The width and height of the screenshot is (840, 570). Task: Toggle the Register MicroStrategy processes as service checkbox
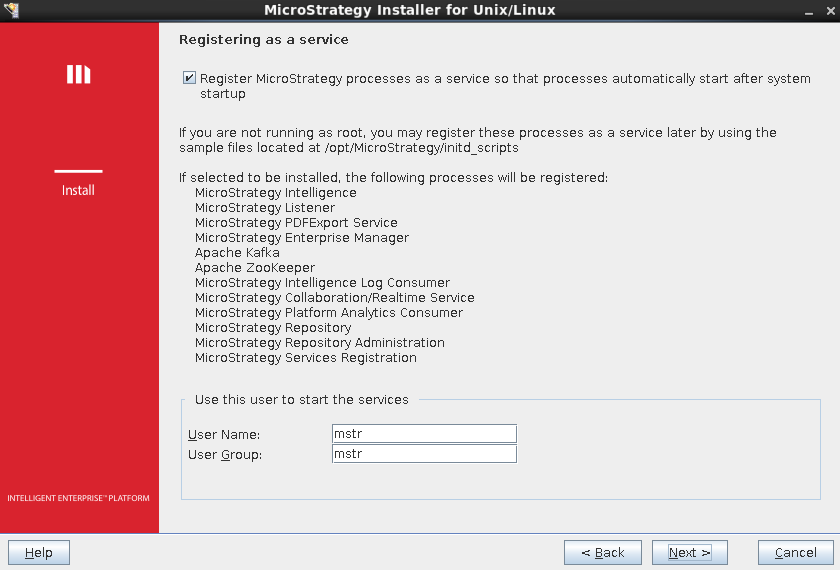coord(189,78)
